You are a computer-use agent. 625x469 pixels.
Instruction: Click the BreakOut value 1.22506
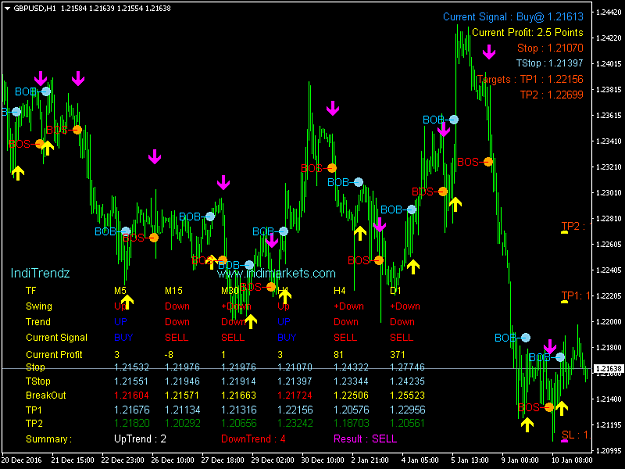tap(351, 396)
